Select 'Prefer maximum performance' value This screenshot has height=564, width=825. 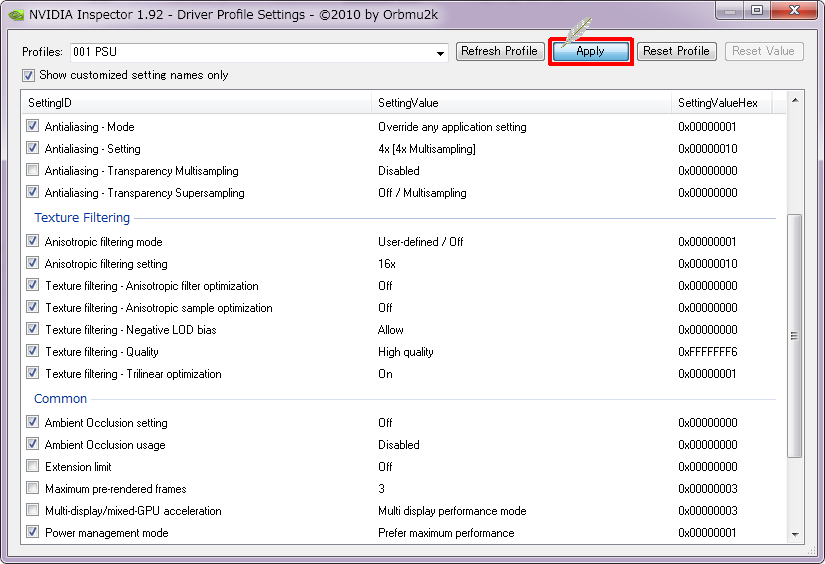446,533
